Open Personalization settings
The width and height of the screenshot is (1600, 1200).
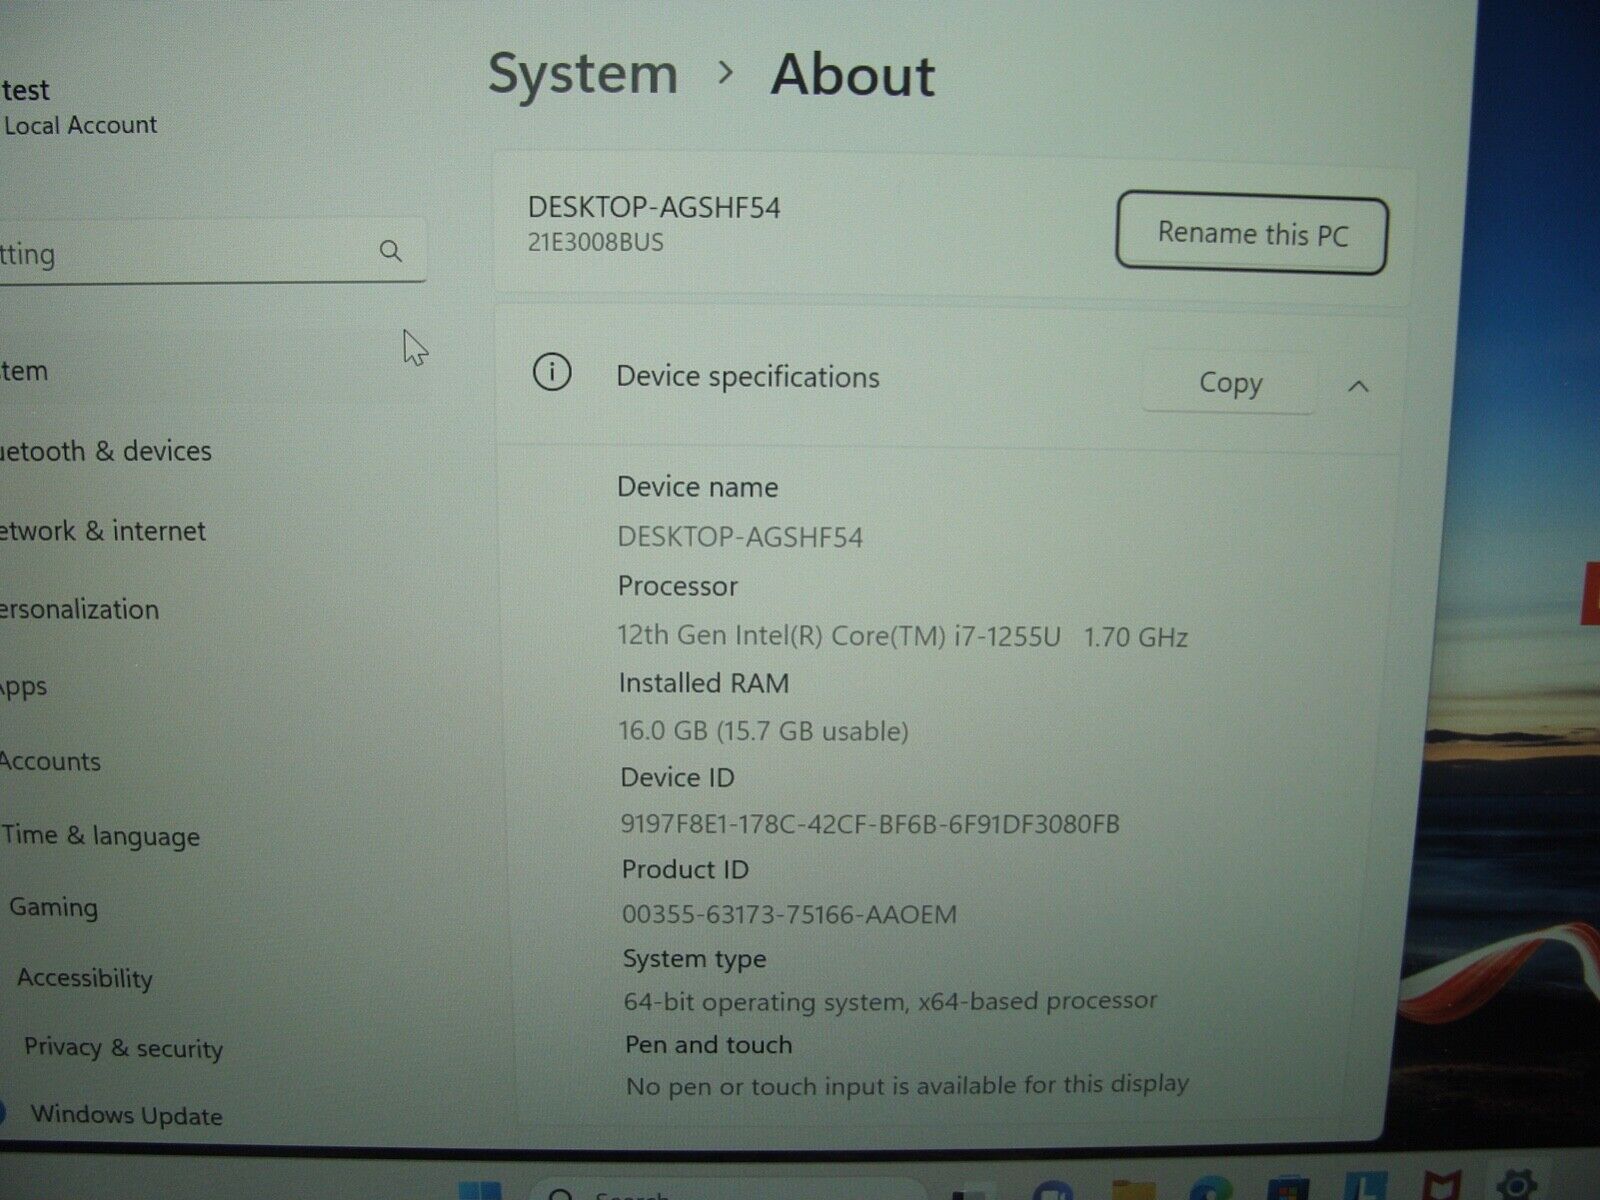[x=80, y=610]
